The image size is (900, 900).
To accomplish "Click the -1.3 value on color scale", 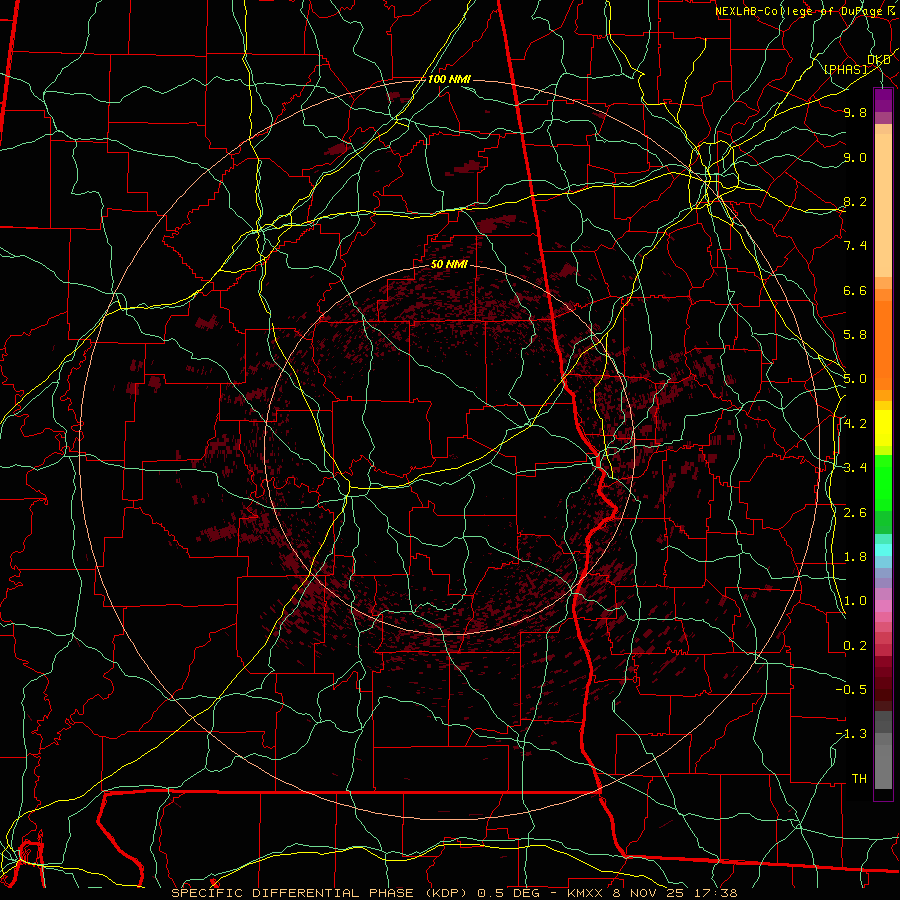I will click(851, 734).
